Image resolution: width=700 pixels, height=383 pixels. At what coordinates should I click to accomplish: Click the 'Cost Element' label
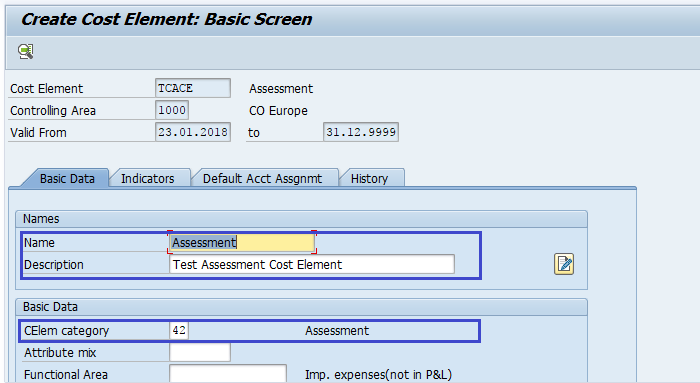[x=46, y=89]
